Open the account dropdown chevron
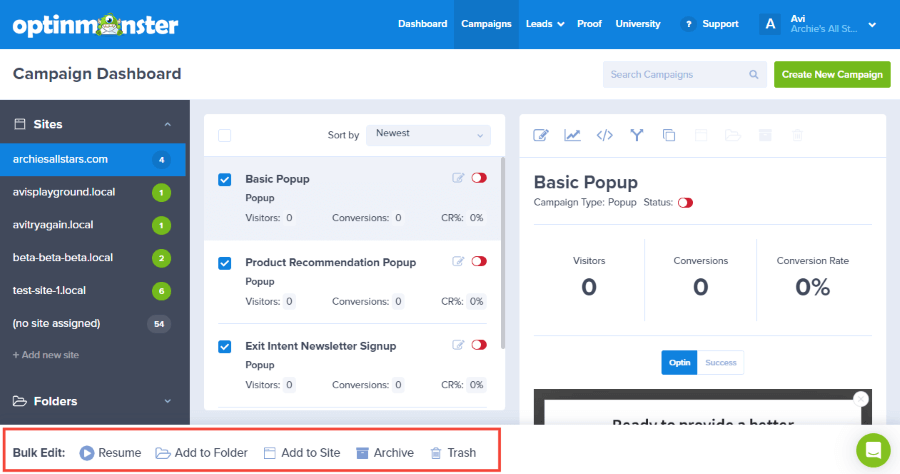900x474 pixels. [872, 25]
